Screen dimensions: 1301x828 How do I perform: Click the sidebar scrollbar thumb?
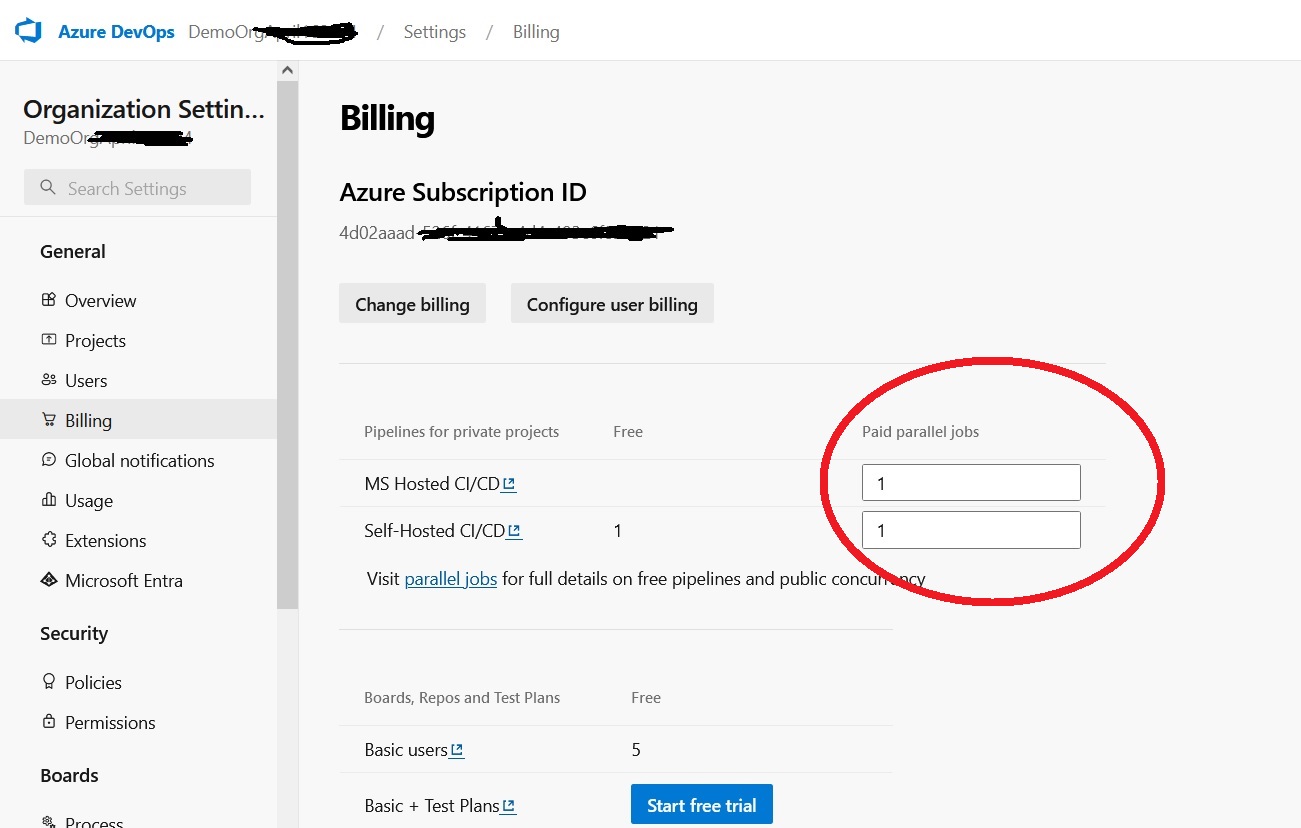(x=287, y=345)
